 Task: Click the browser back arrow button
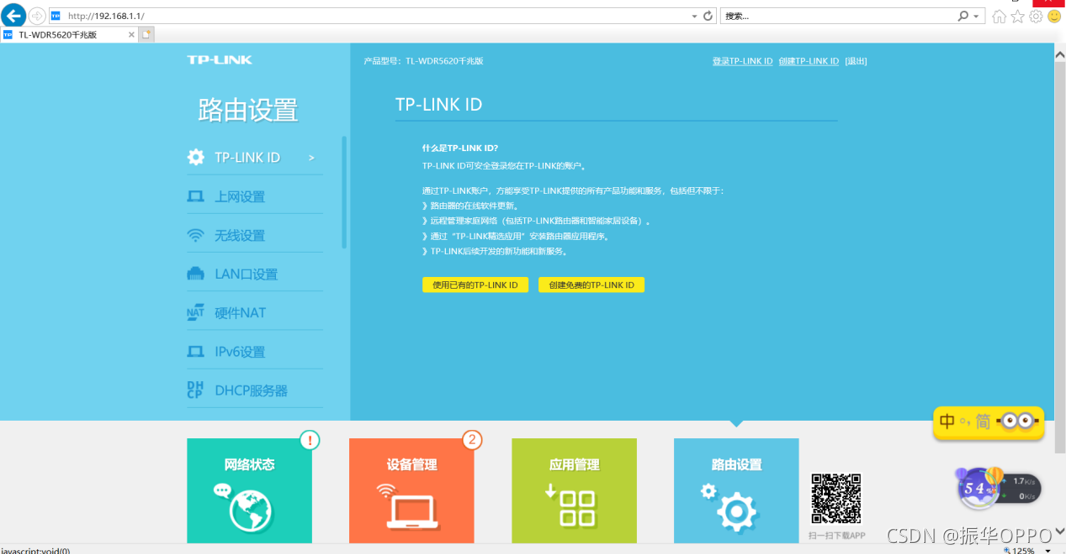[14, 15]
